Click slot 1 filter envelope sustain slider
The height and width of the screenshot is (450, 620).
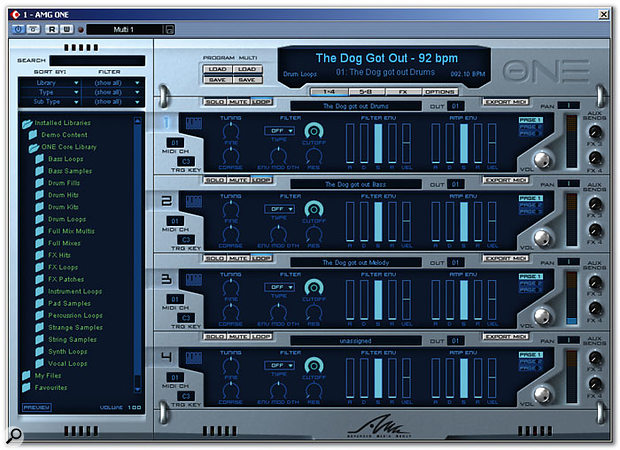pos(378,143)
